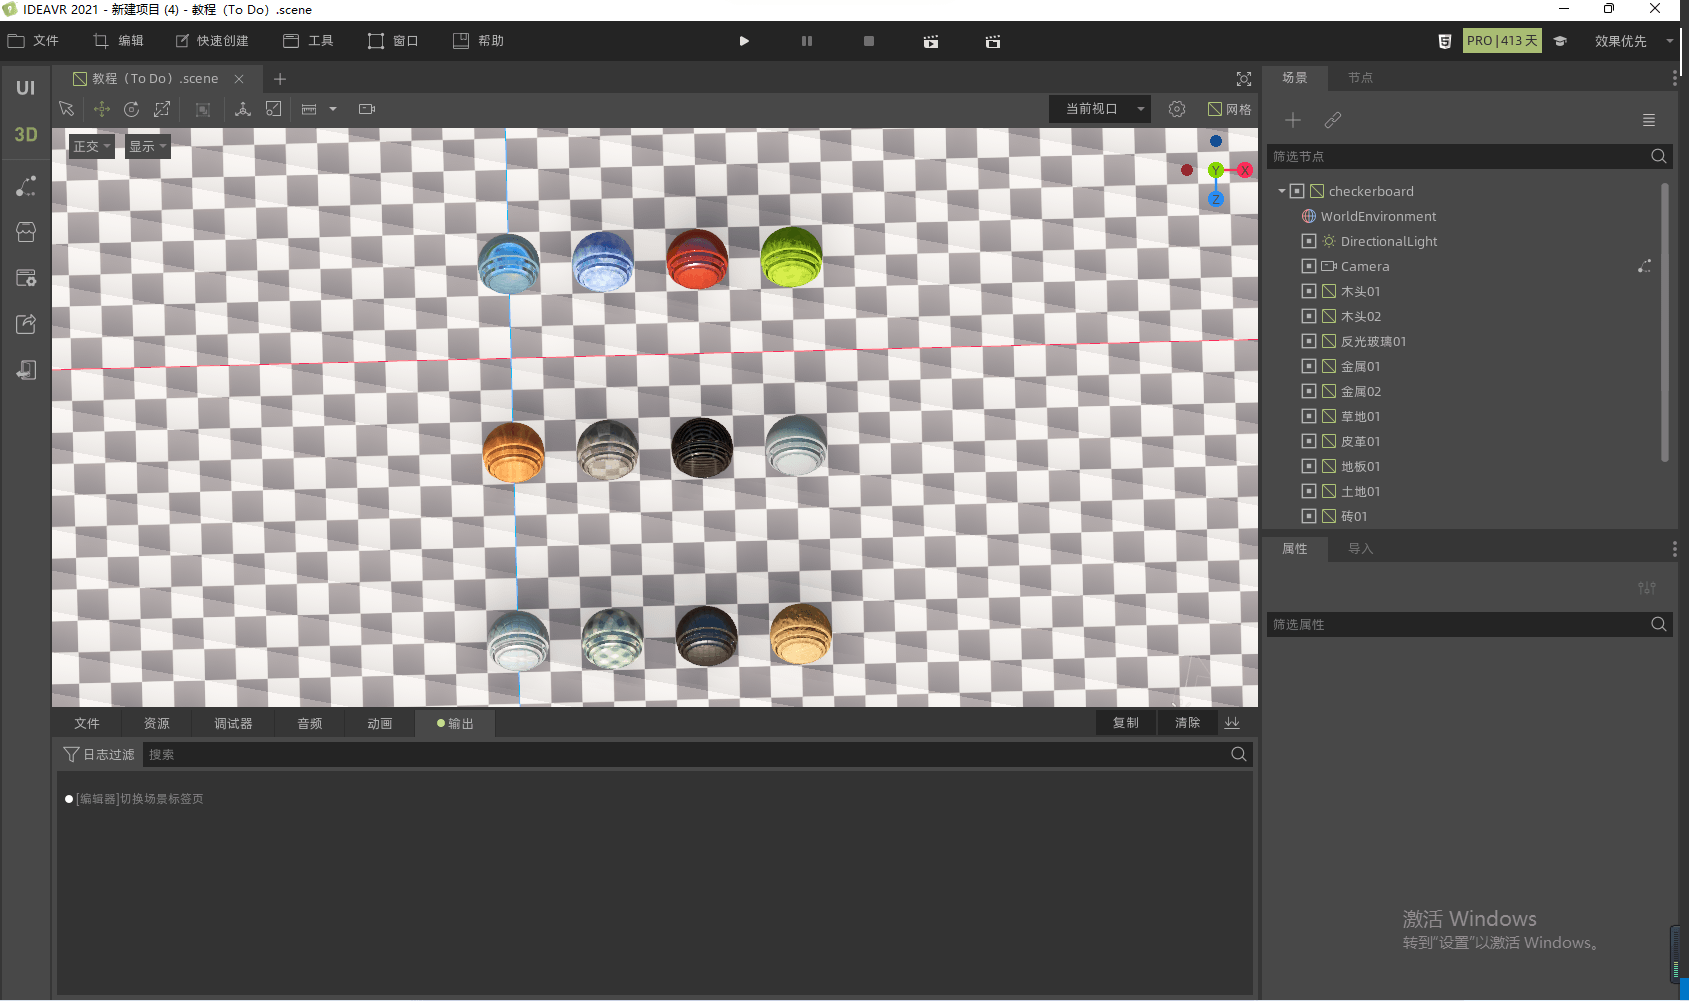Open the 效果优先 quality dropdown
The width and height of the screenshot is (1689, 1001).
(x=1633, y=41)
